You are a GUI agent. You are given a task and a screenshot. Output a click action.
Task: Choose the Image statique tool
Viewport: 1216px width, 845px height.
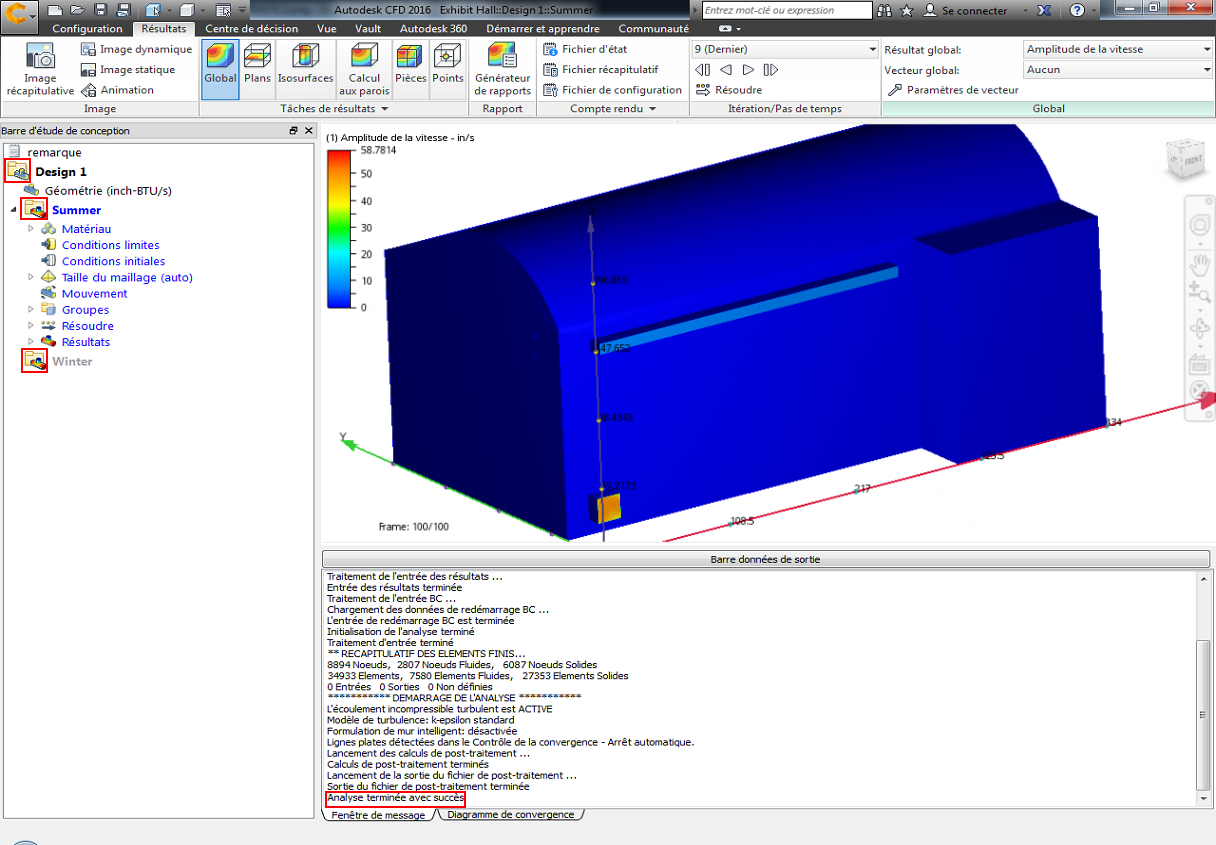[x=127, y=69]
